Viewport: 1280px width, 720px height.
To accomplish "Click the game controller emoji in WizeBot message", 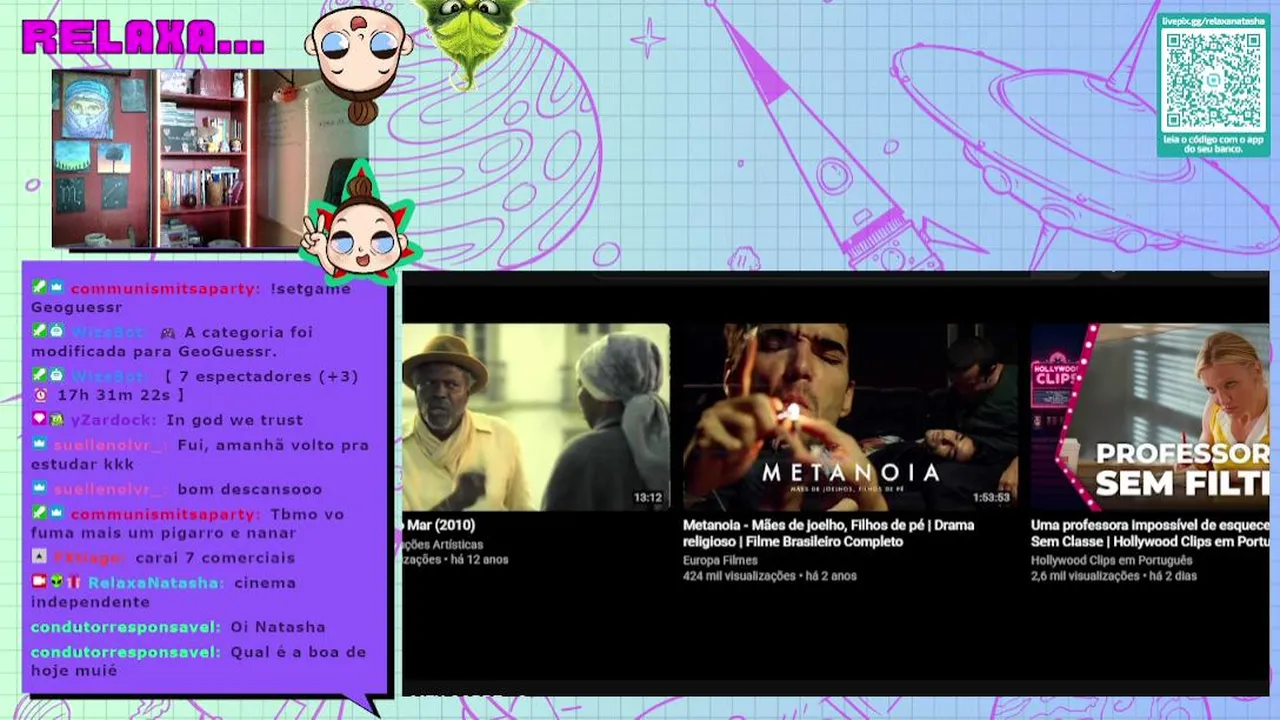I will (167, 332).
